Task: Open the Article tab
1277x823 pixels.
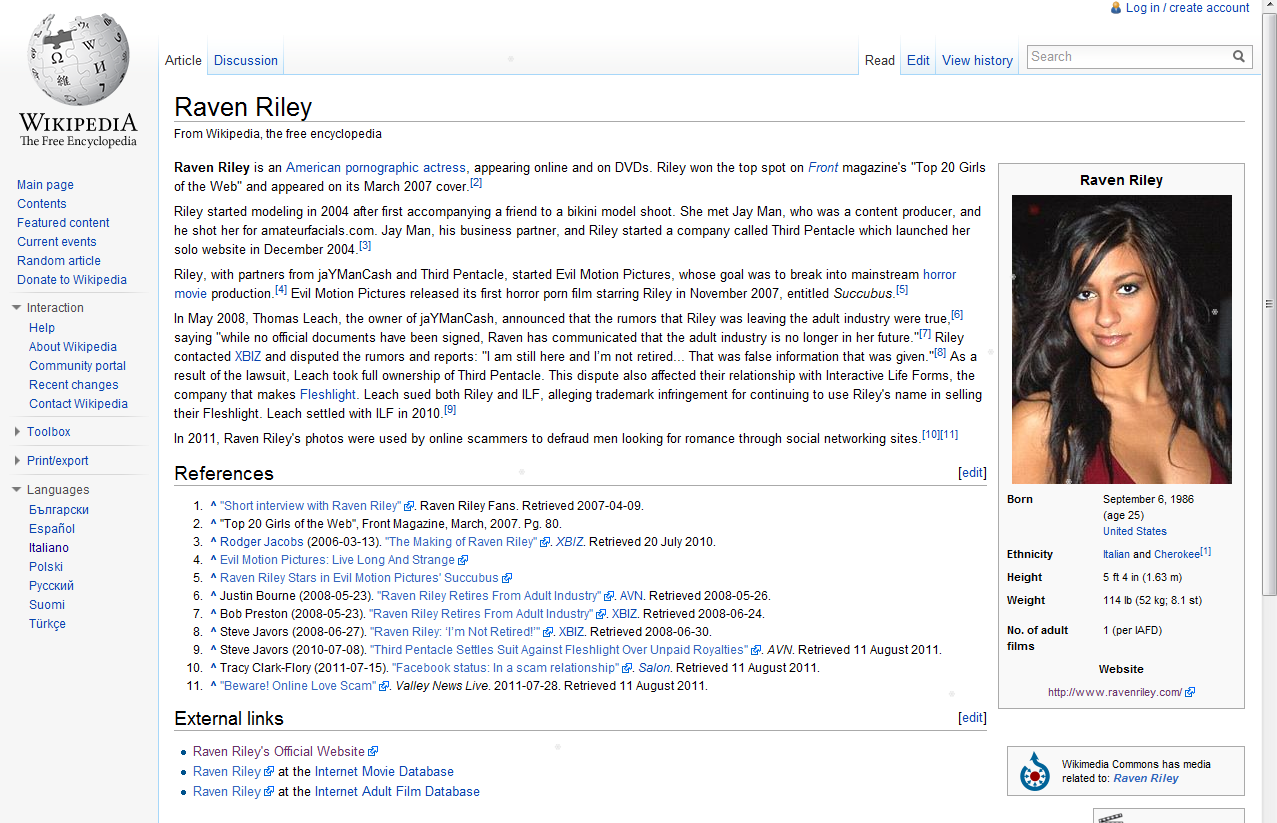Action: point(183,60)
